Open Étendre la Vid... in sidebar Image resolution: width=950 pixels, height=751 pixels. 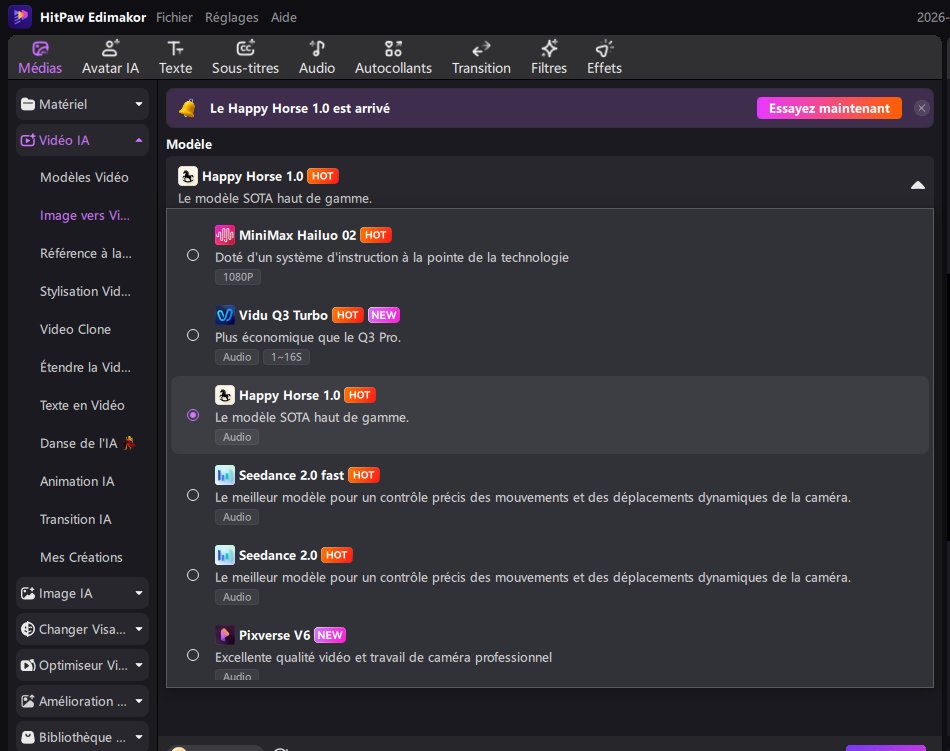[x=85, y=368]
